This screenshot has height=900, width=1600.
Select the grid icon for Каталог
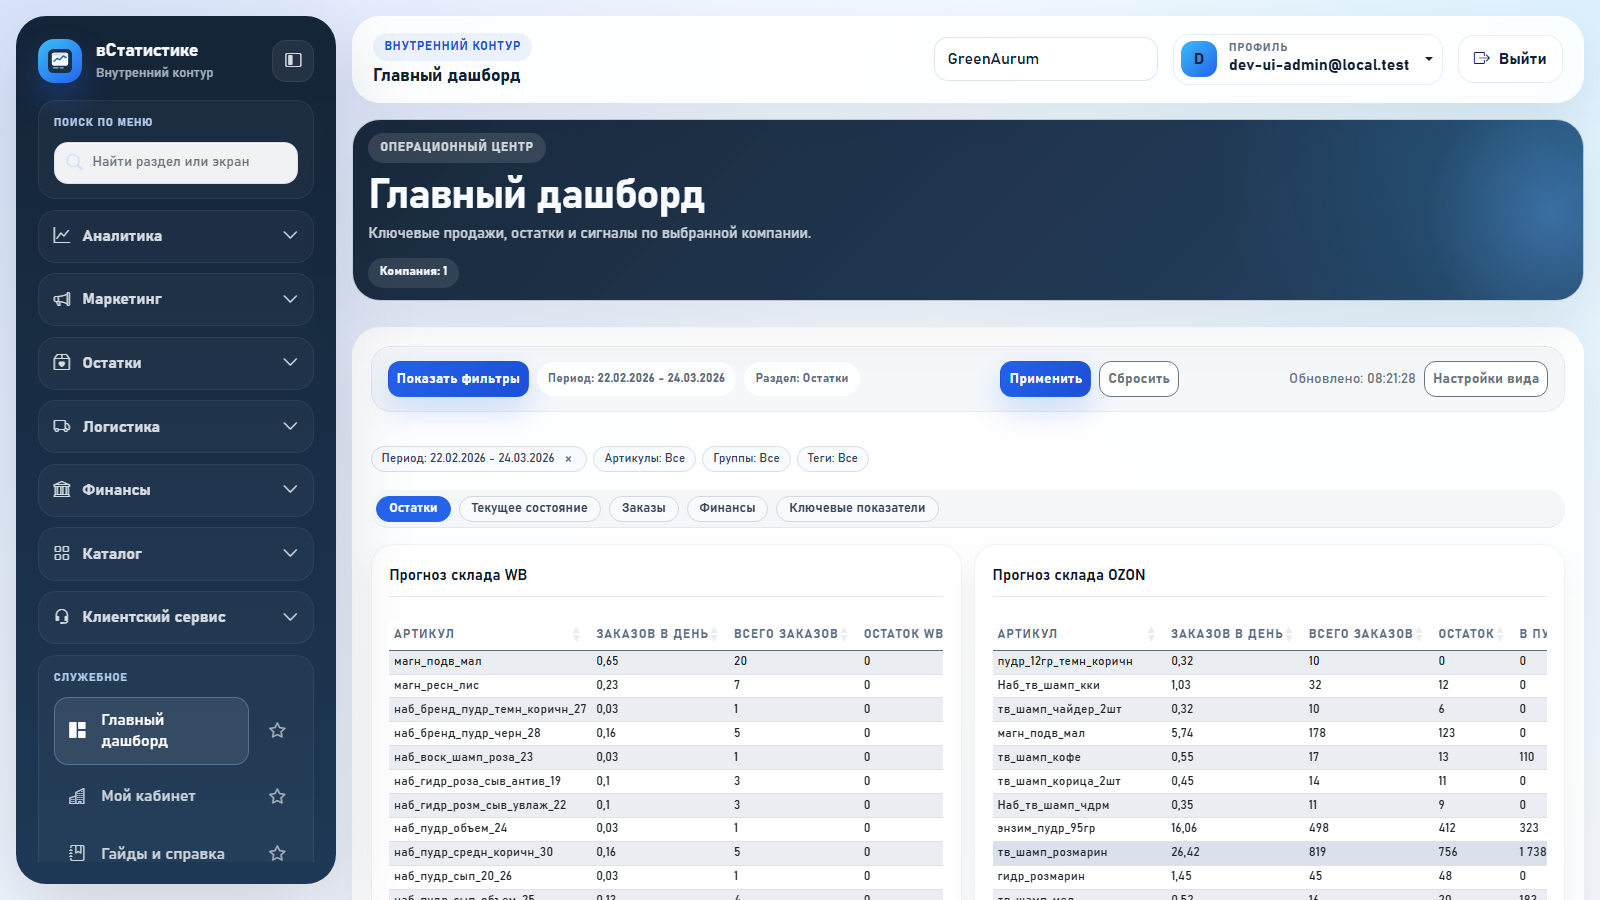[x=62, y=553]
